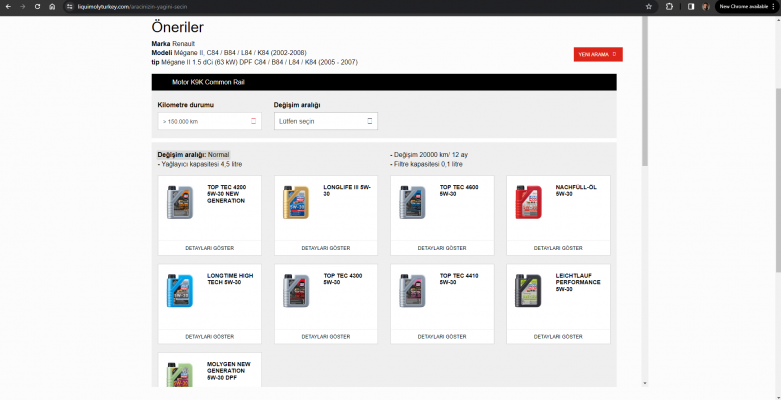This screenshot has width=781, height=400.
Task: Click the Öneriler heading
Action: point(177,27)
